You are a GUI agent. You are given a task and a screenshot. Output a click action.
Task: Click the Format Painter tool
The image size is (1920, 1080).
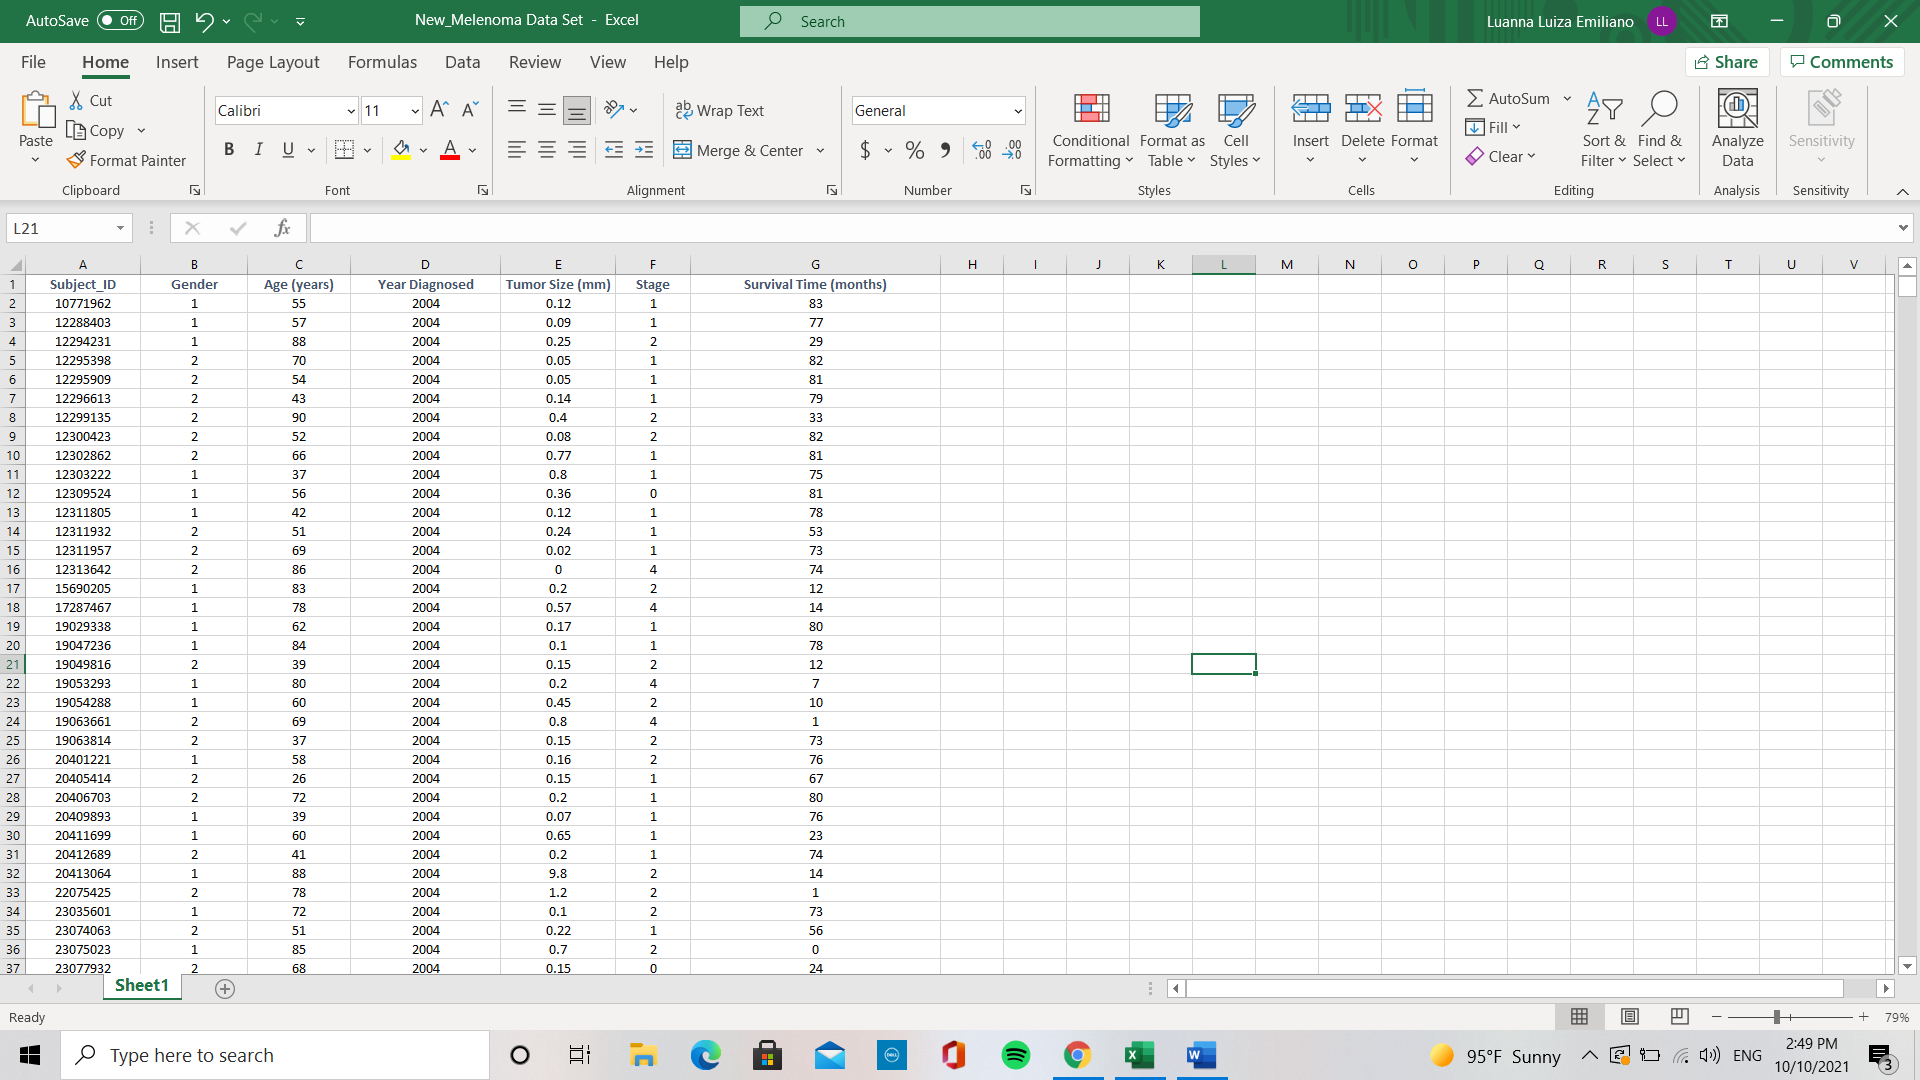pyautogui.click(x=127, y=160)
